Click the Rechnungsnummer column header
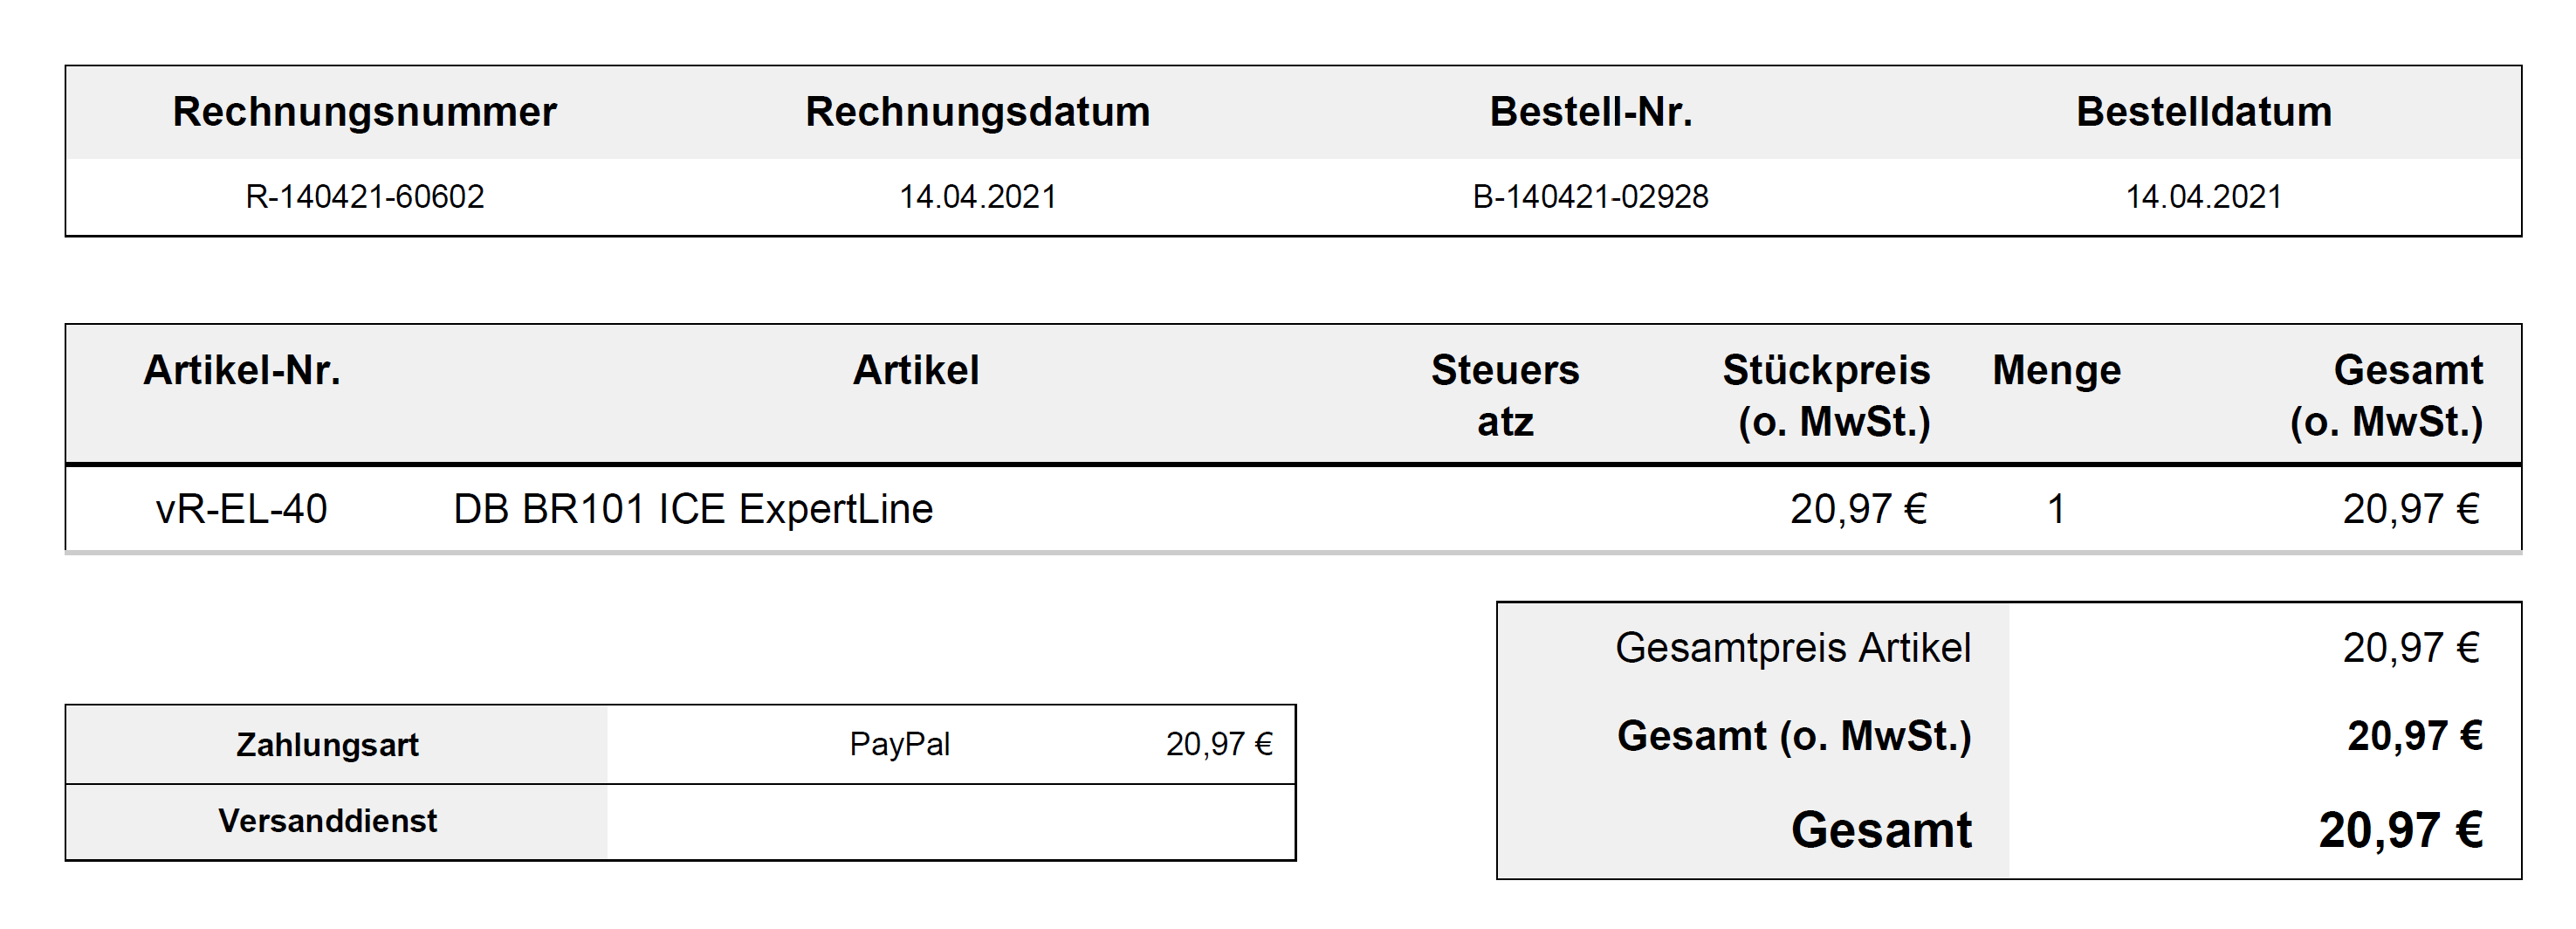 coord(364,112)
